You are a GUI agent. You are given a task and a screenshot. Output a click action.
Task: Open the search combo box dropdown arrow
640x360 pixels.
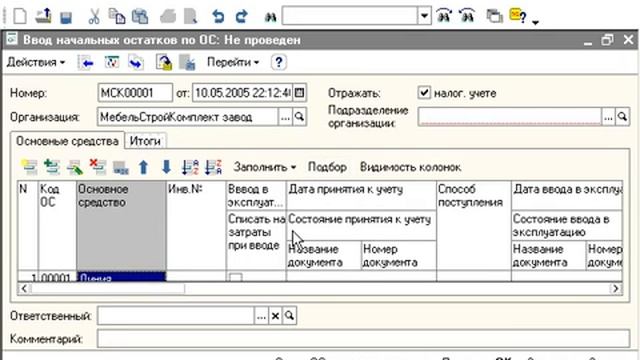click(x=424, y=16)
